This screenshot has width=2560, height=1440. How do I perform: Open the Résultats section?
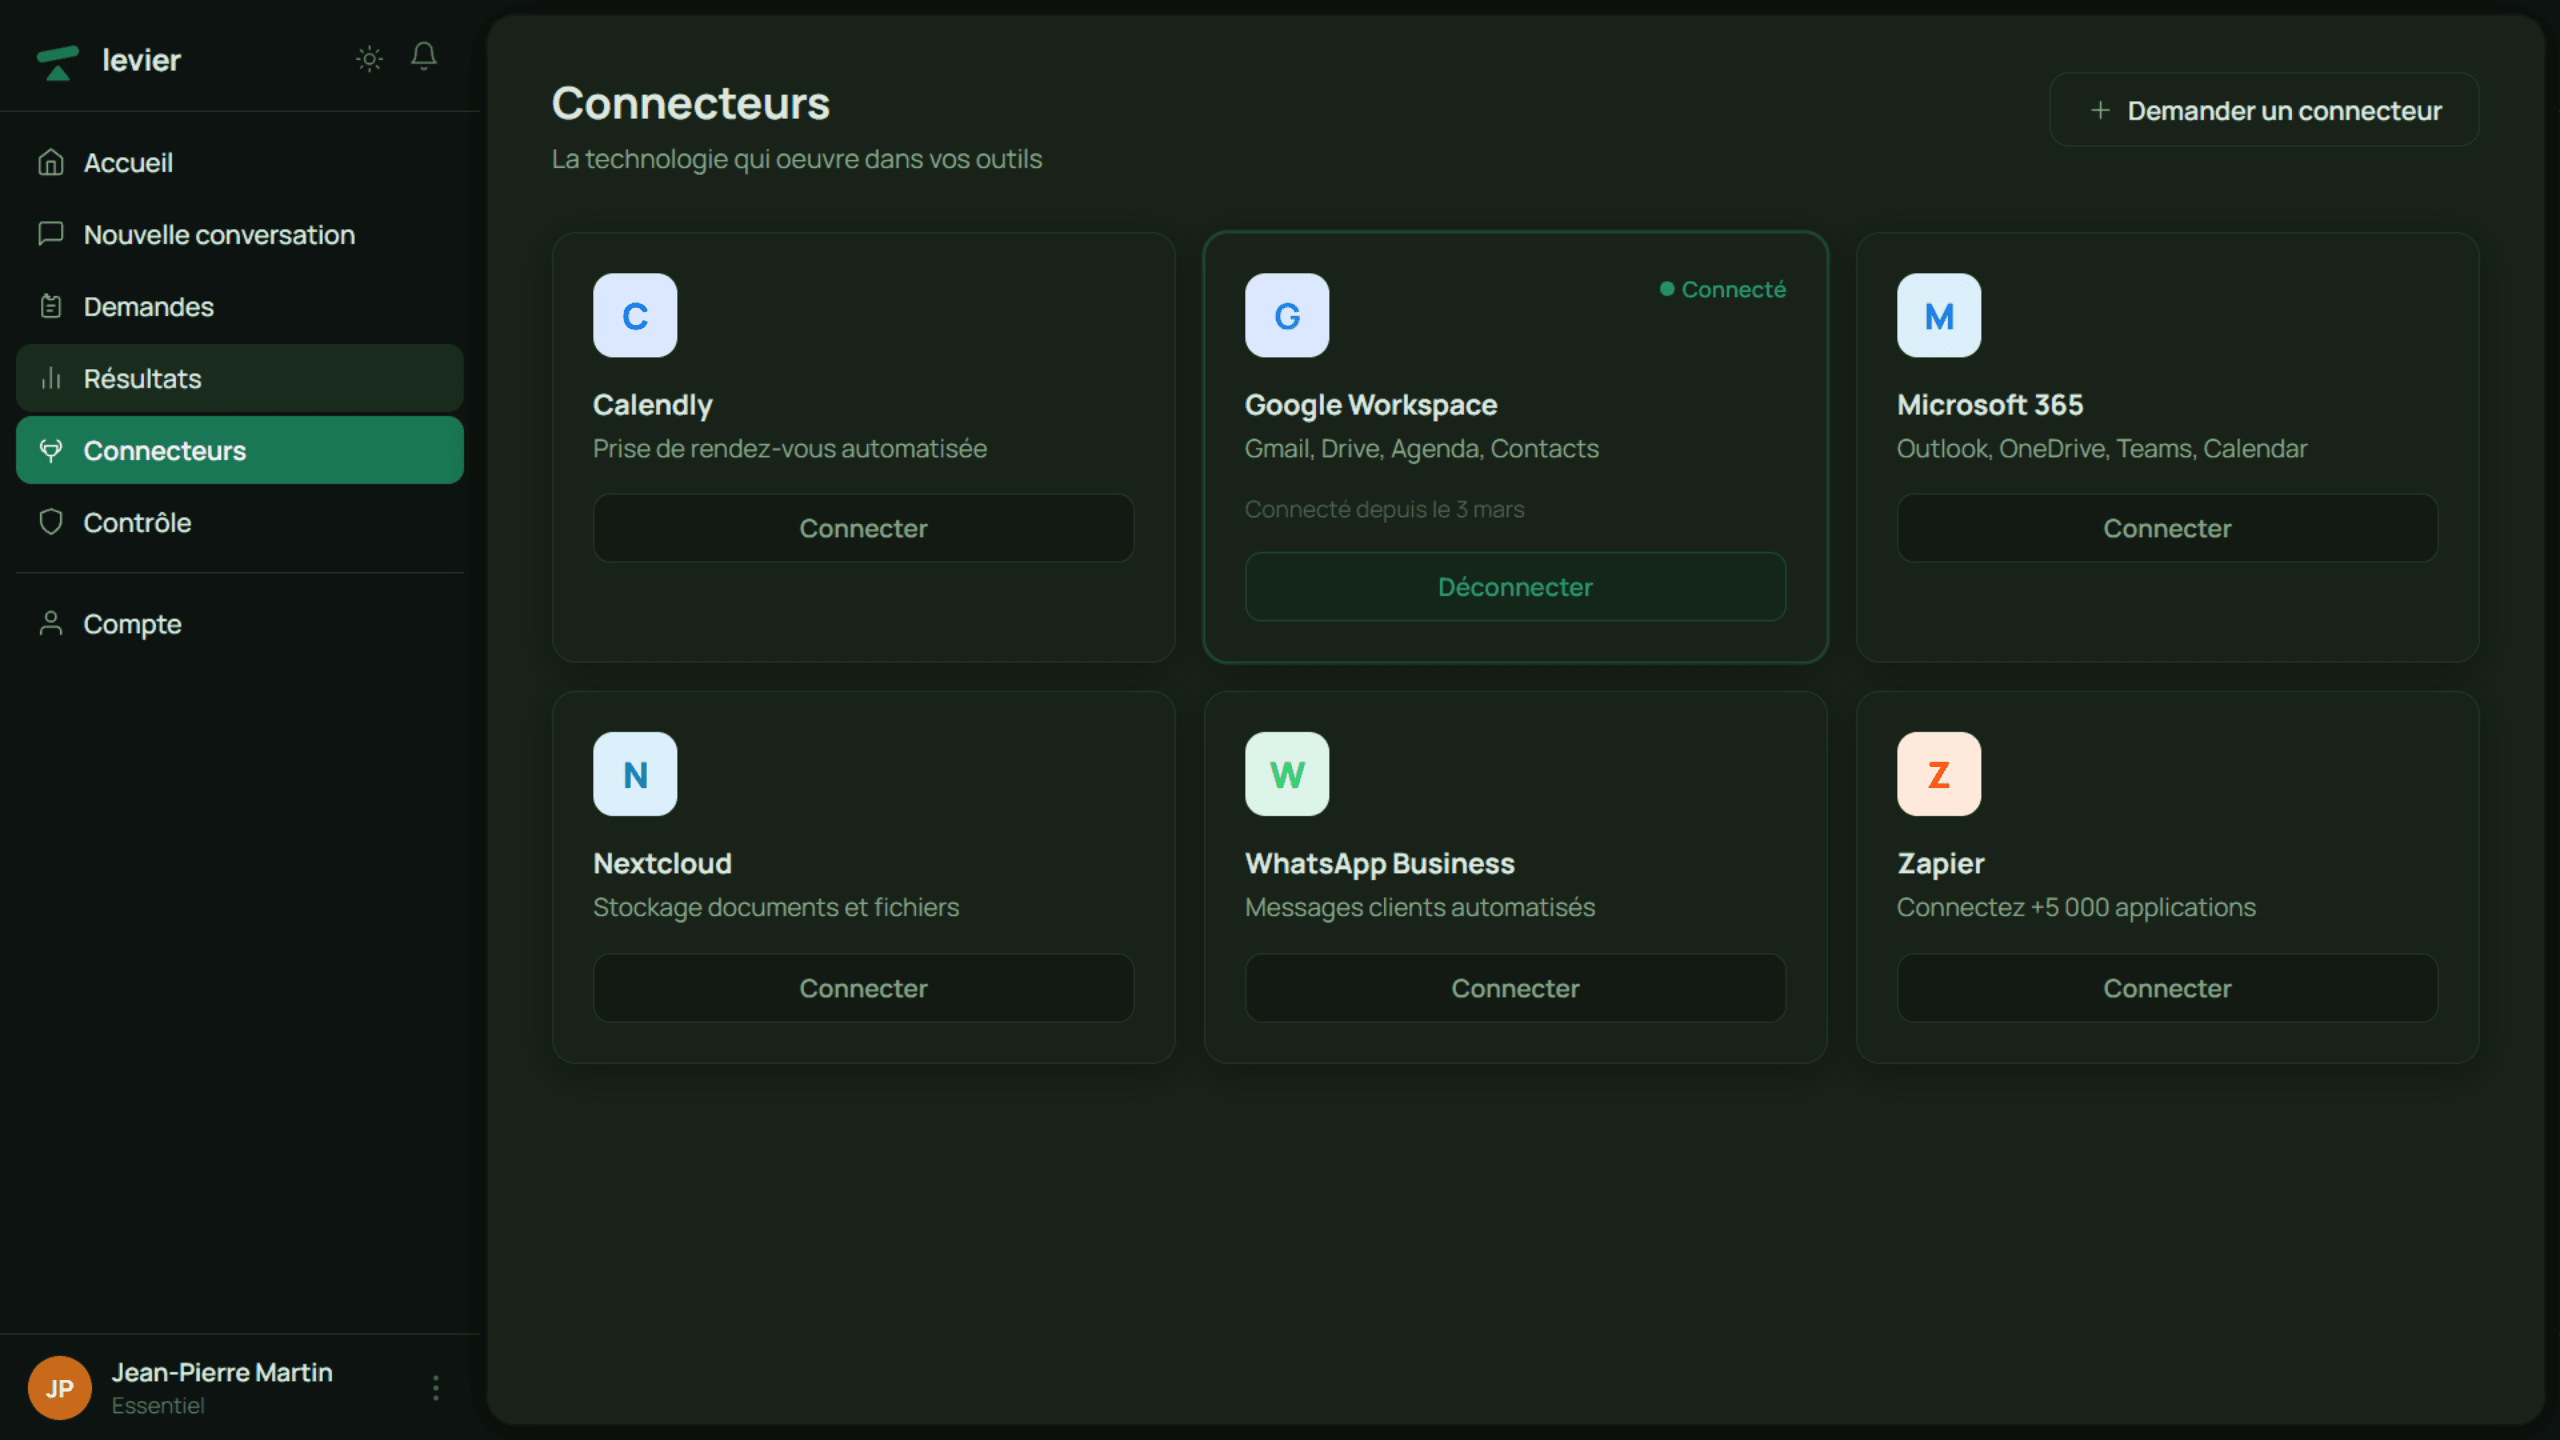pyautogui.click(x=240, y=378)
